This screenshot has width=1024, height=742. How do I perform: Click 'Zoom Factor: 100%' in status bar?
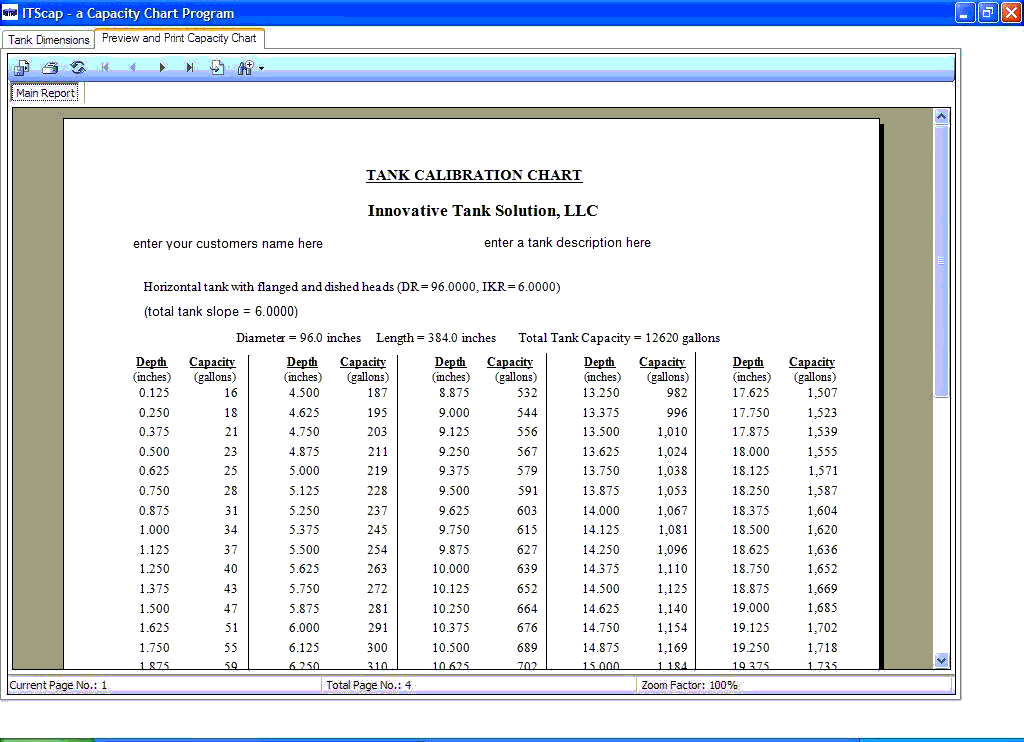pyautogui.click(x=689, y=685)
